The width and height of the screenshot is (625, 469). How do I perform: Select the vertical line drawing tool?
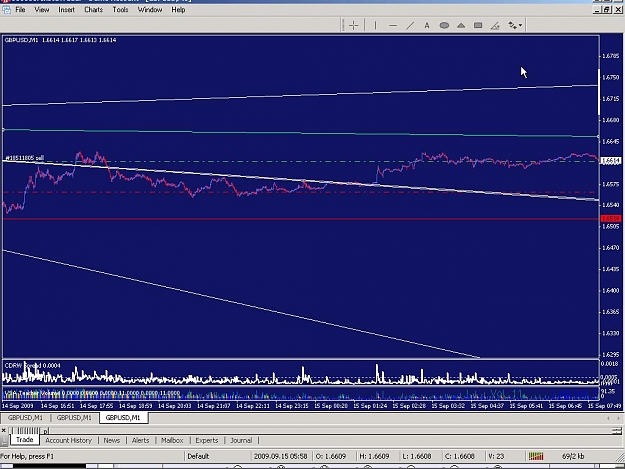[375, 26]
